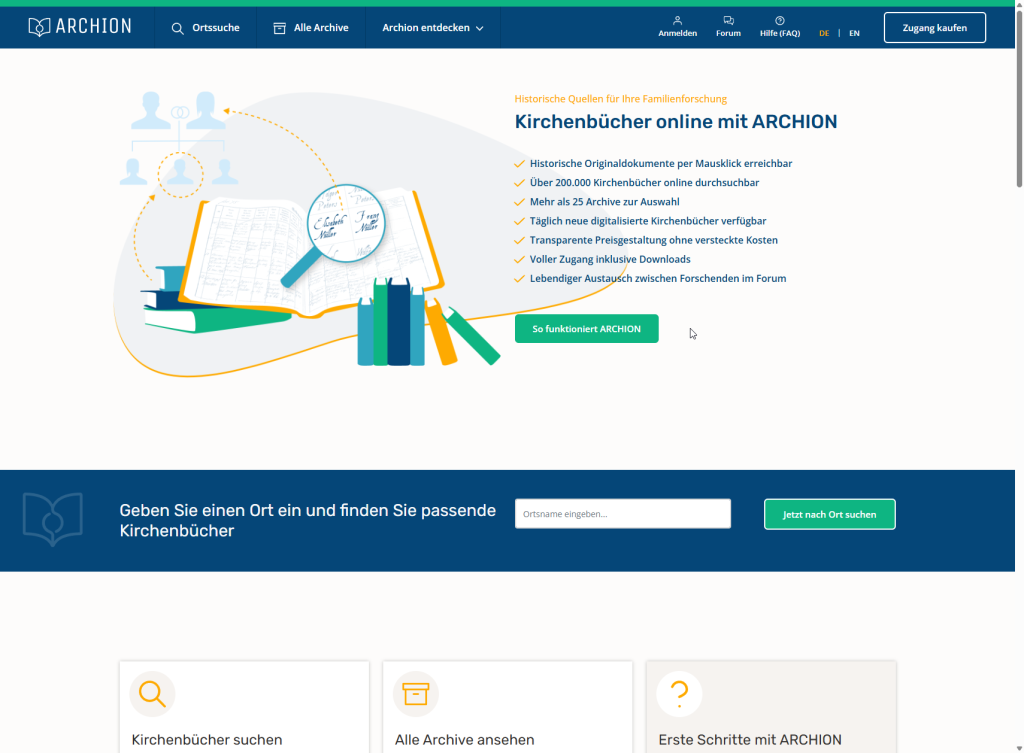The image size is (1024, 753).
Task: Click the text Voller Zugang inklusive Downloads
Action: tap(610, 259)
